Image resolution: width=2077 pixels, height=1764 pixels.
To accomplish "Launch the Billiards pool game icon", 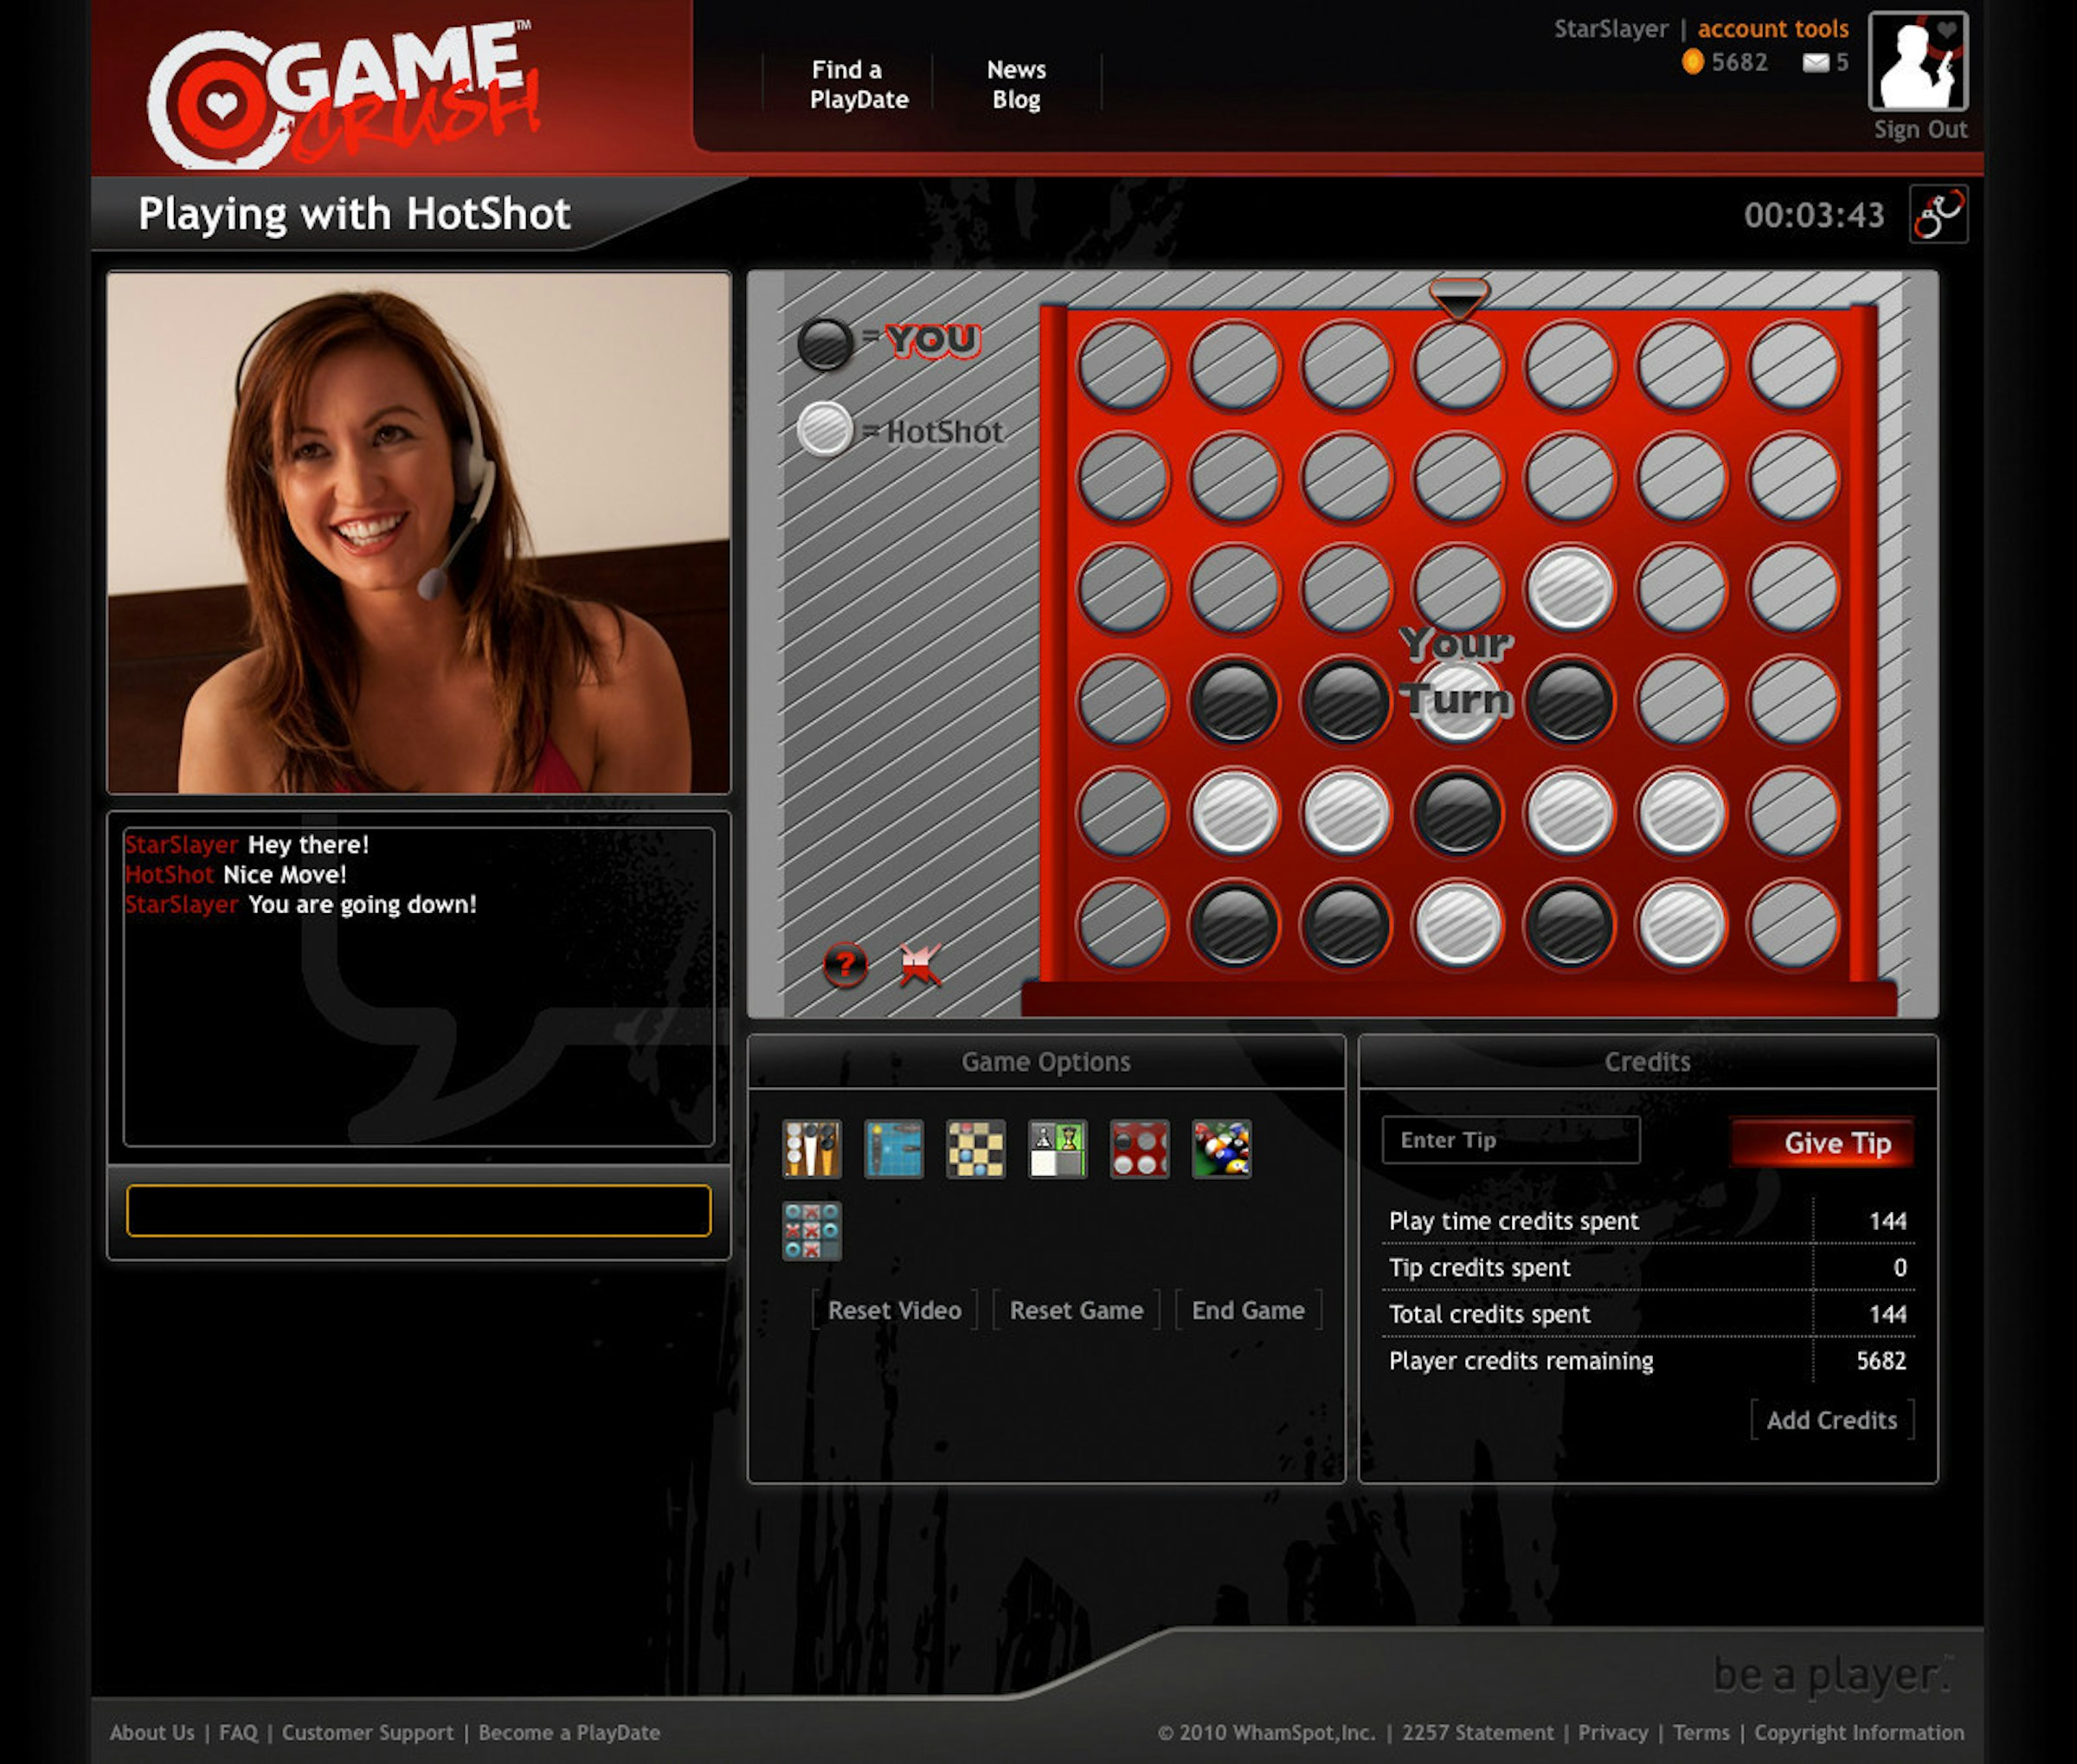I will tap(1221, 1148).
